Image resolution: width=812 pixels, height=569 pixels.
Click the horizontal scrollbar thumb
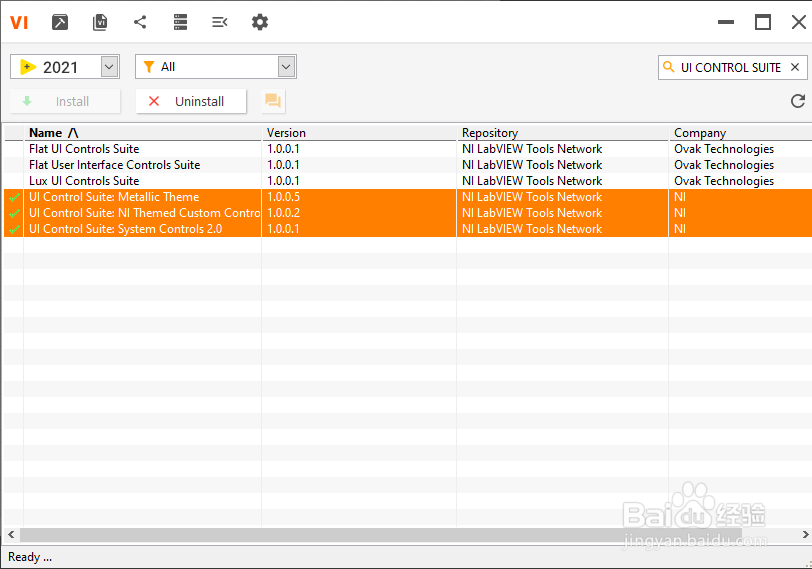point(381,534)
